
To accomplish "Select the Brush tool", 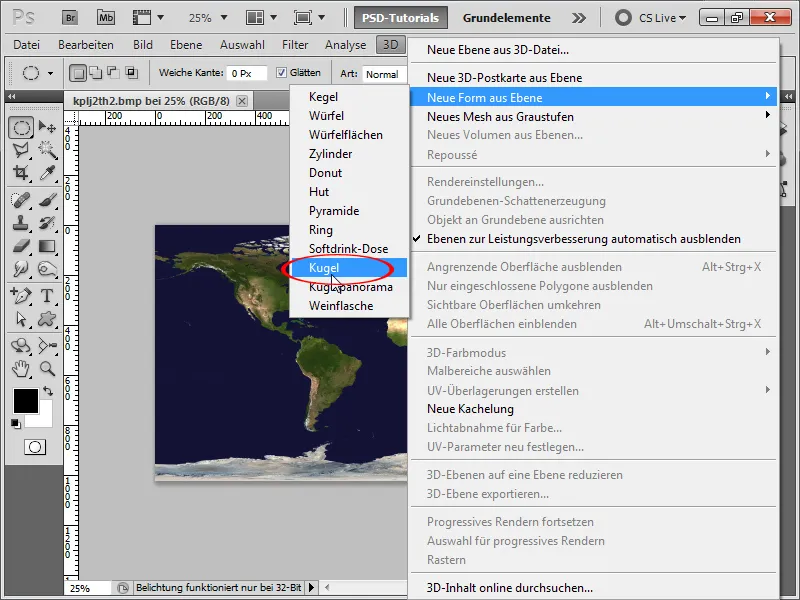I will pyautogui.click(x=47, y=200).
